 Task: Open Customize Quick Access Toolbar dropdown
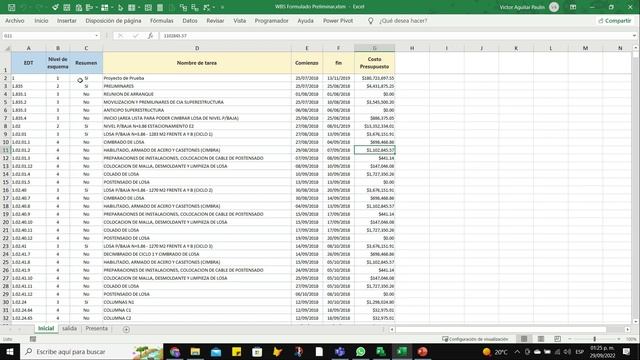tap(222, 7)
